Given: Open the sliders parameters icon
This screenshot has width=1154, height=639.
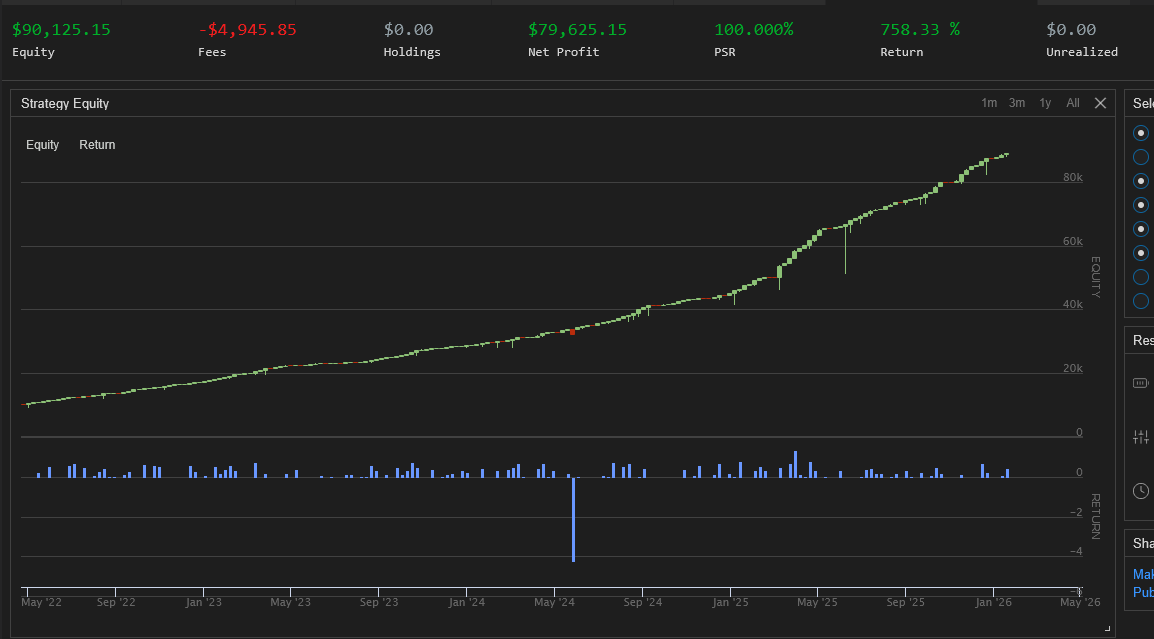Looking at the screenshot, I should click(1141, 437).
